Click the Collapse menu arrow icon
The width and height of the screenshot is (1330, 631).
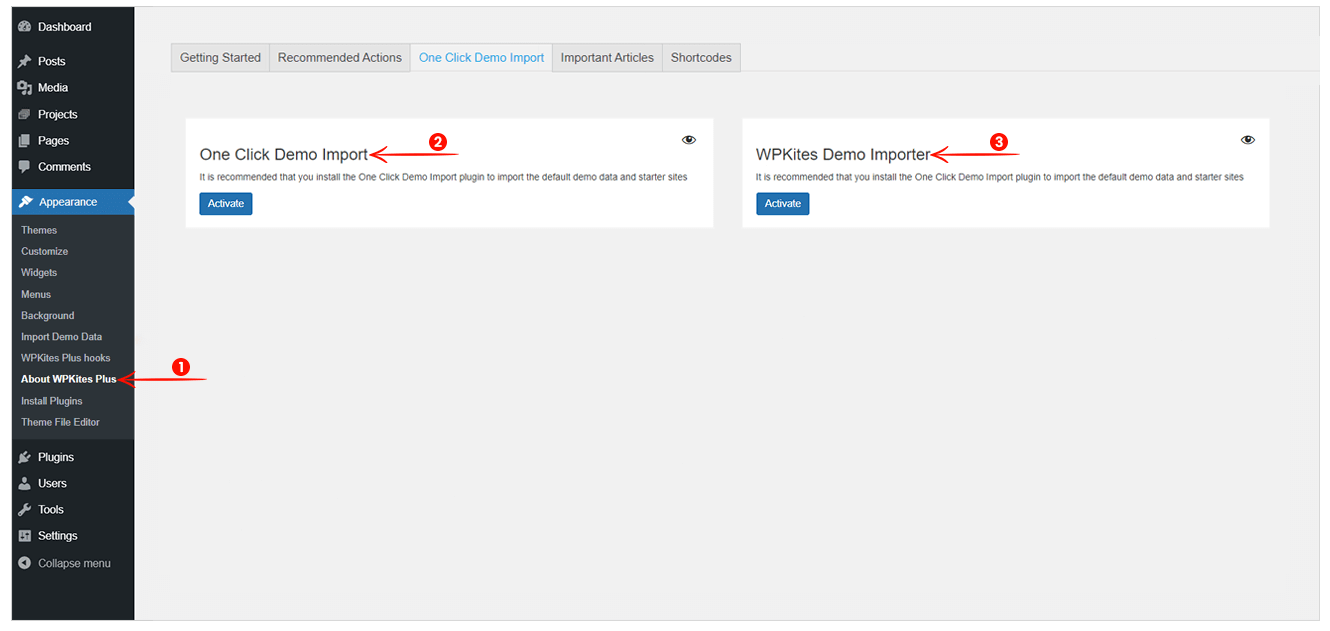(25, 563)
